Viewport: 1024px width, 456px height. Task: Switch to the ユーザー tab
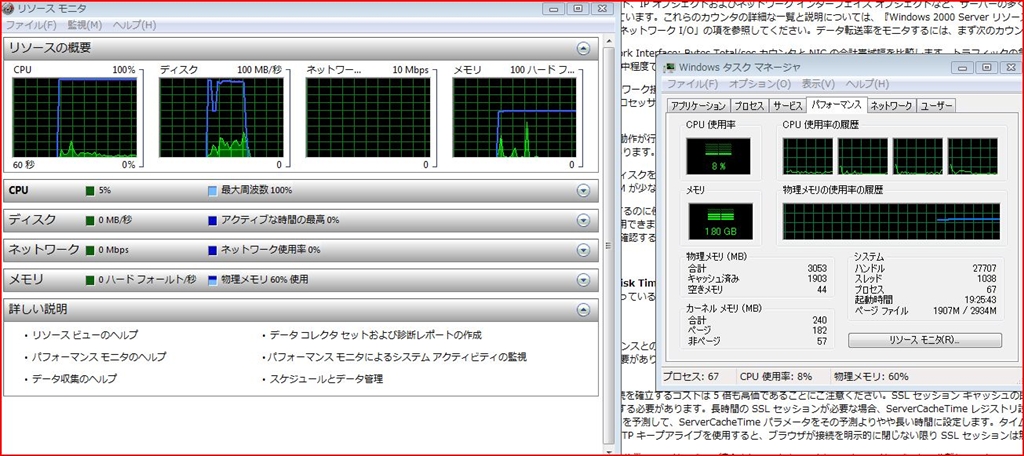tap(936, 106)
